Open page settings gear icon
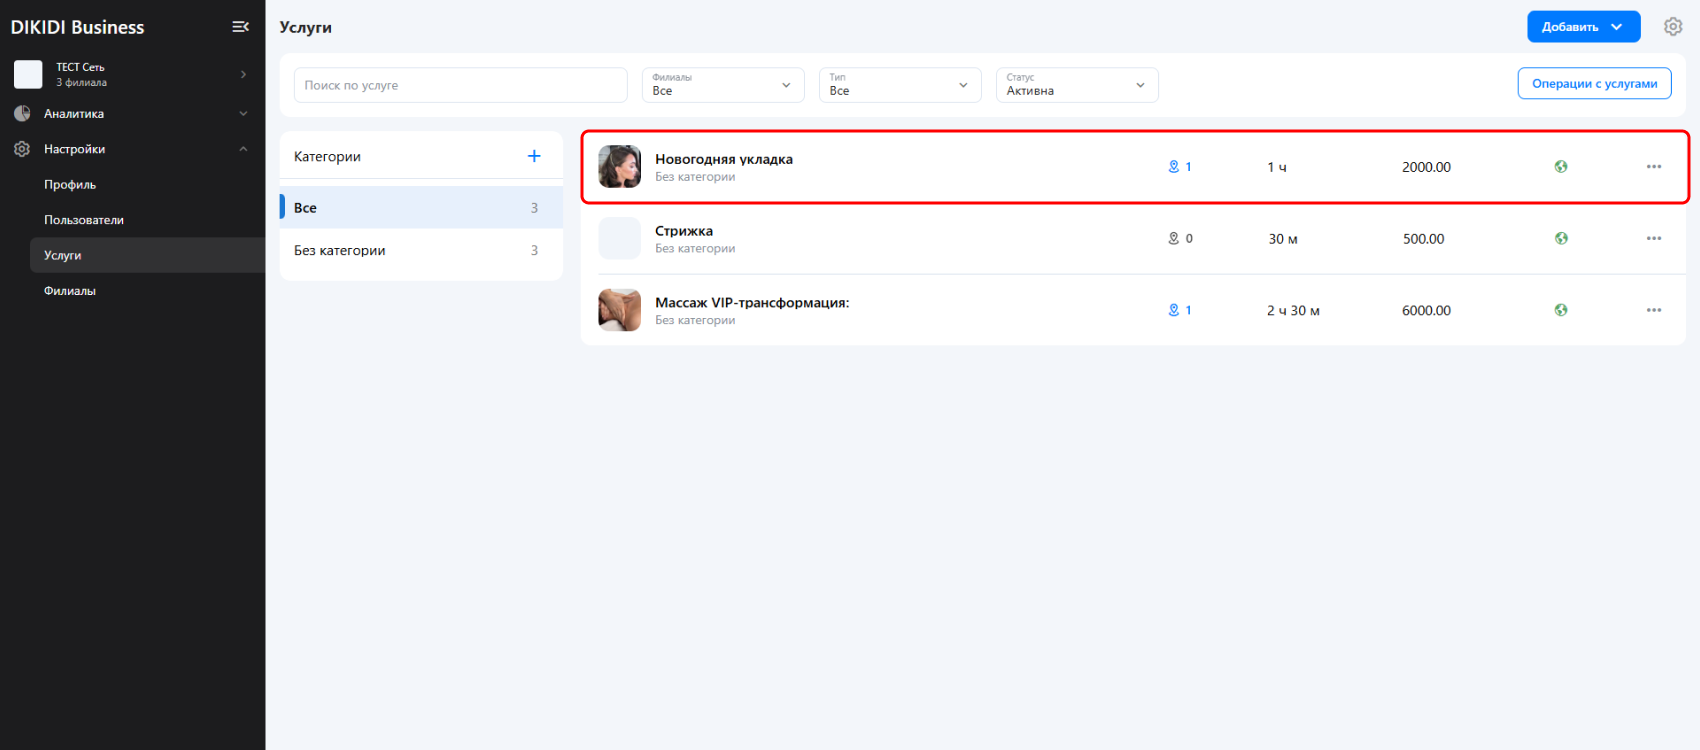Viewport: 1700px width, 750px height. tap(1673, 27)
